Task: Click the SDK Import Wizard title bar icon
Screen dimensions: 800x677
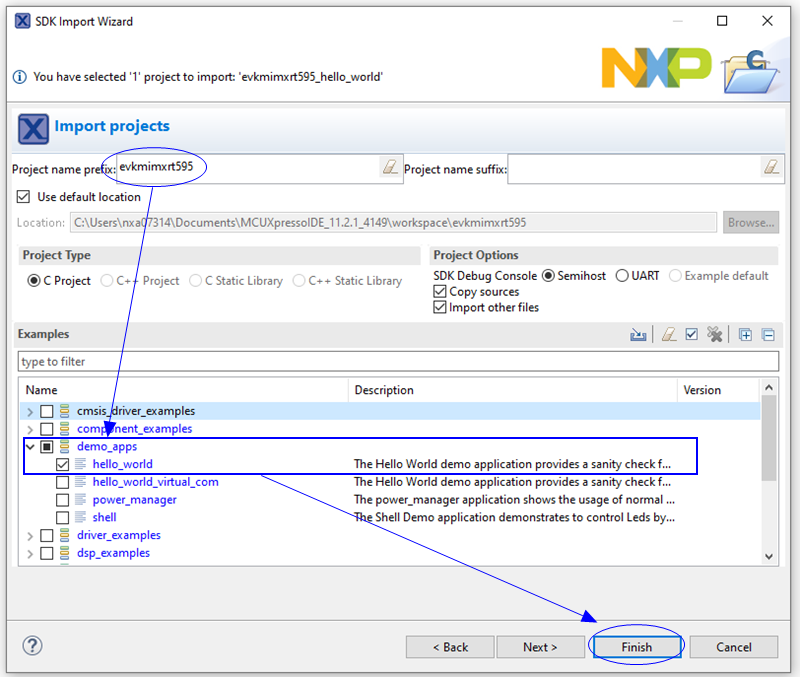Action: point(22,21)
